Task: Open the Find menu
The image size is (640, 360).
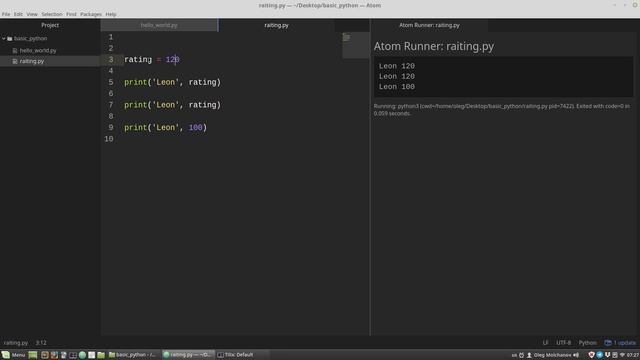Action: pyautogui.click(x=71, y=14)
